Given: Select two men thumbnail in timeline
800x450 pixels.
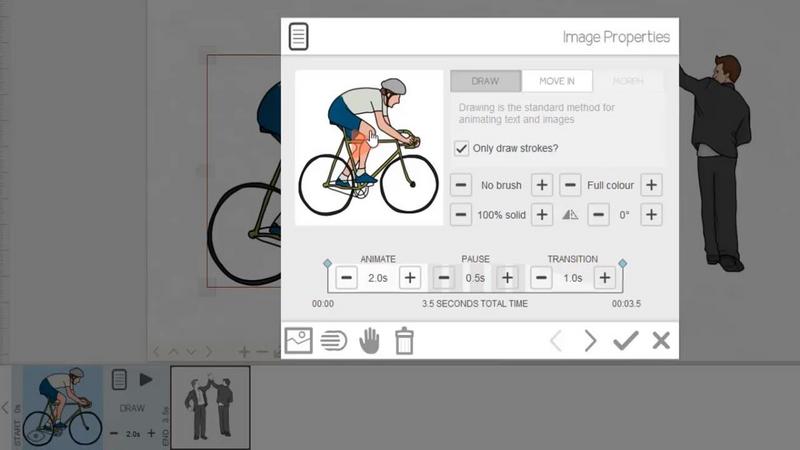Looking at the screenshot, I should 210,407.
